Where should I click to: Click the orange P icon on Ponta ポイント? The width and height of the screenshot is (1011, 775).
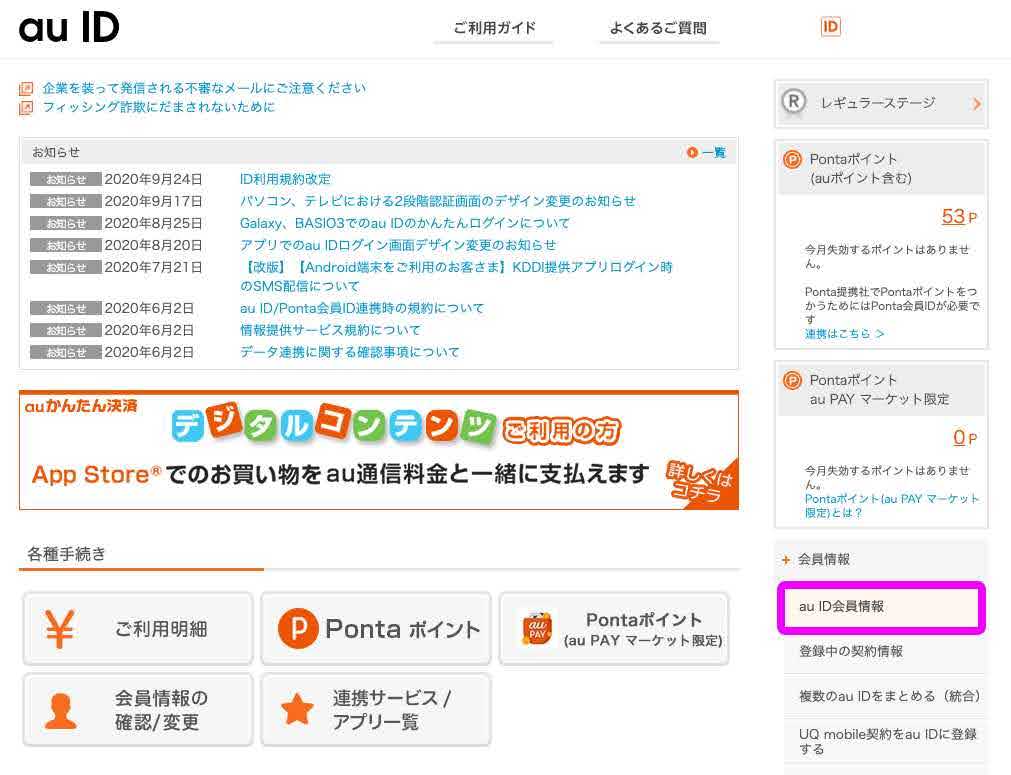(x=298, y=628)
